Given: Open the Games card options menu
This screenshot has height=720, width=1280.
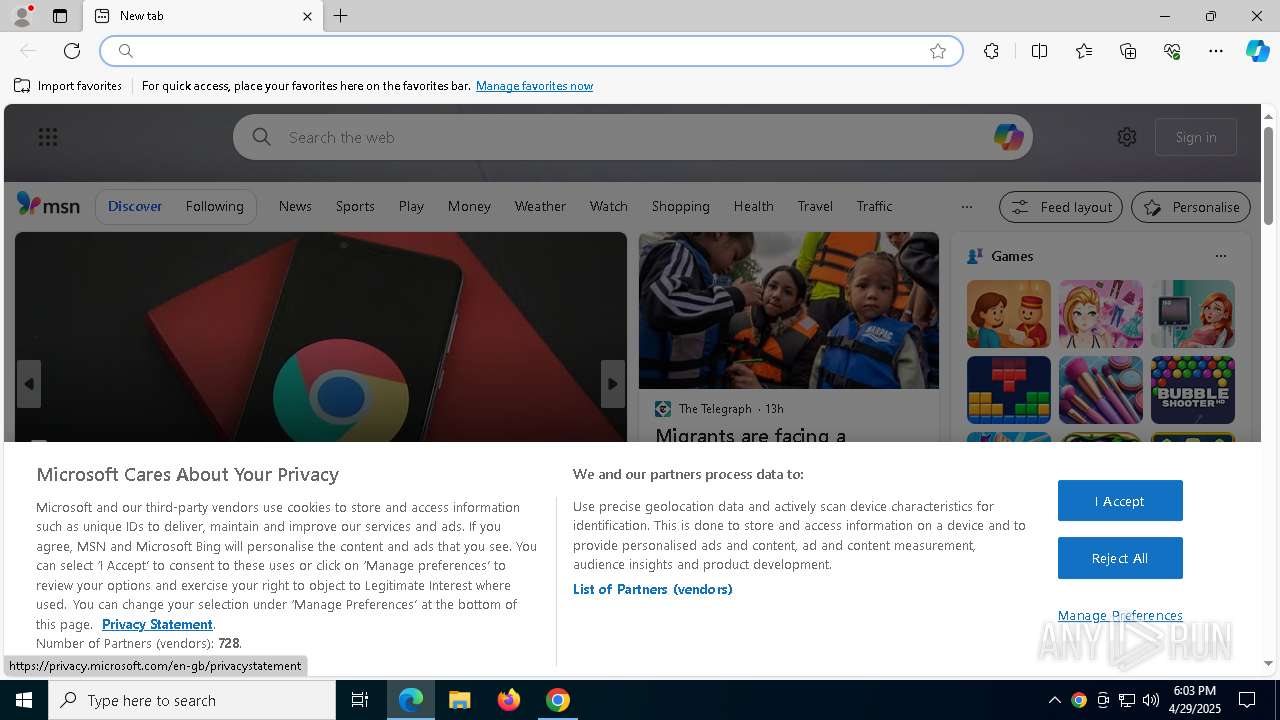Looking at the screenshot, I should tap(1220, 256).
